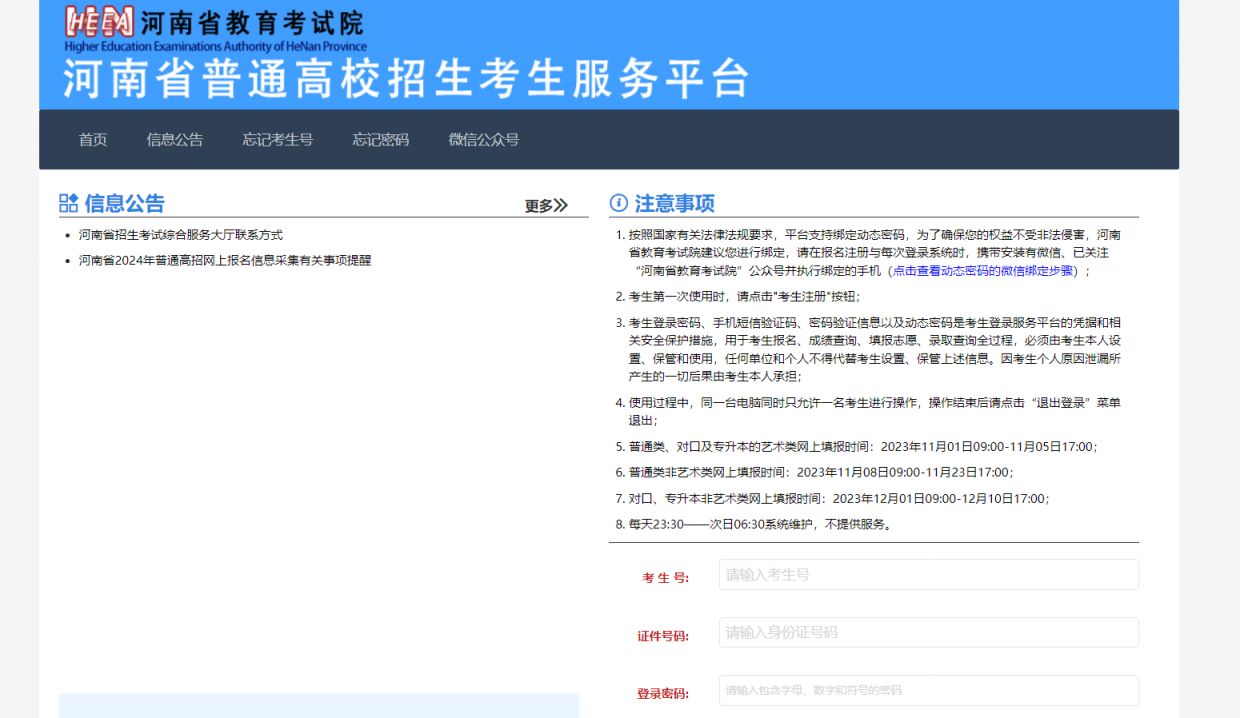Focus the 登录密码 password input field
1240x718 pixels.
pyautogui.click(x=928, y=691)
